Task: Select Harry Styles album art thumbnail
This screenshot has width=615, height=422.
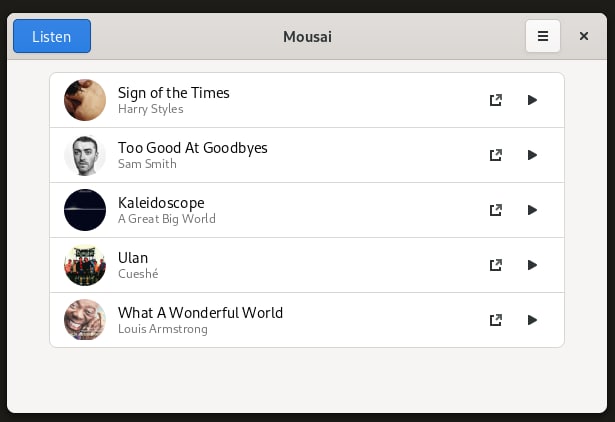Action: pyautogui.click(x=85, y=100)
